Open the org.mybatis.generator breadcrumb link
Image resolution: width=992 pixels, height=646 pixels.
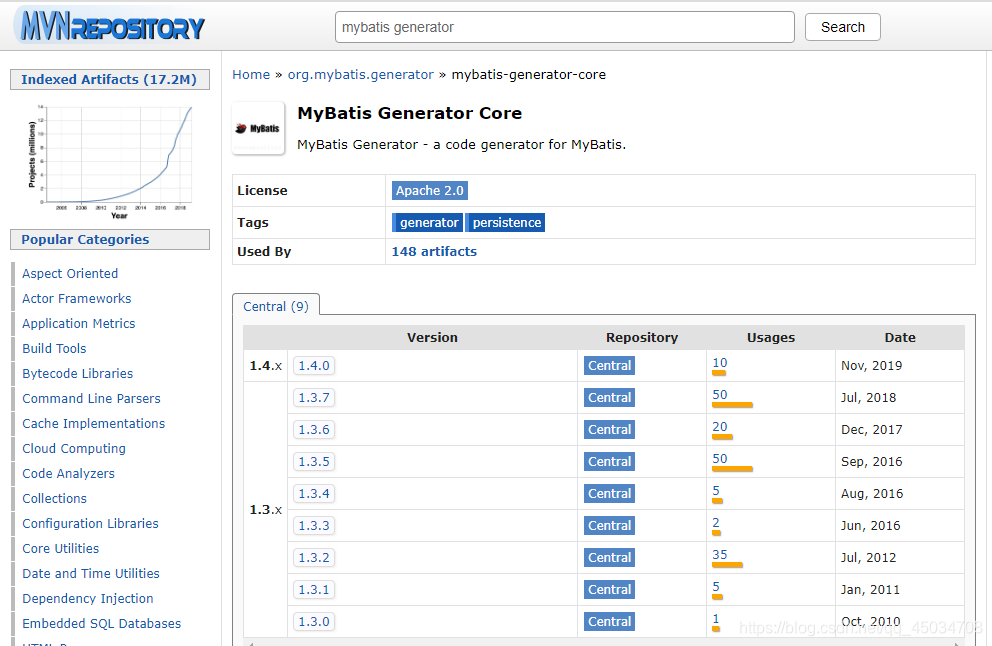tap(360, 74)
